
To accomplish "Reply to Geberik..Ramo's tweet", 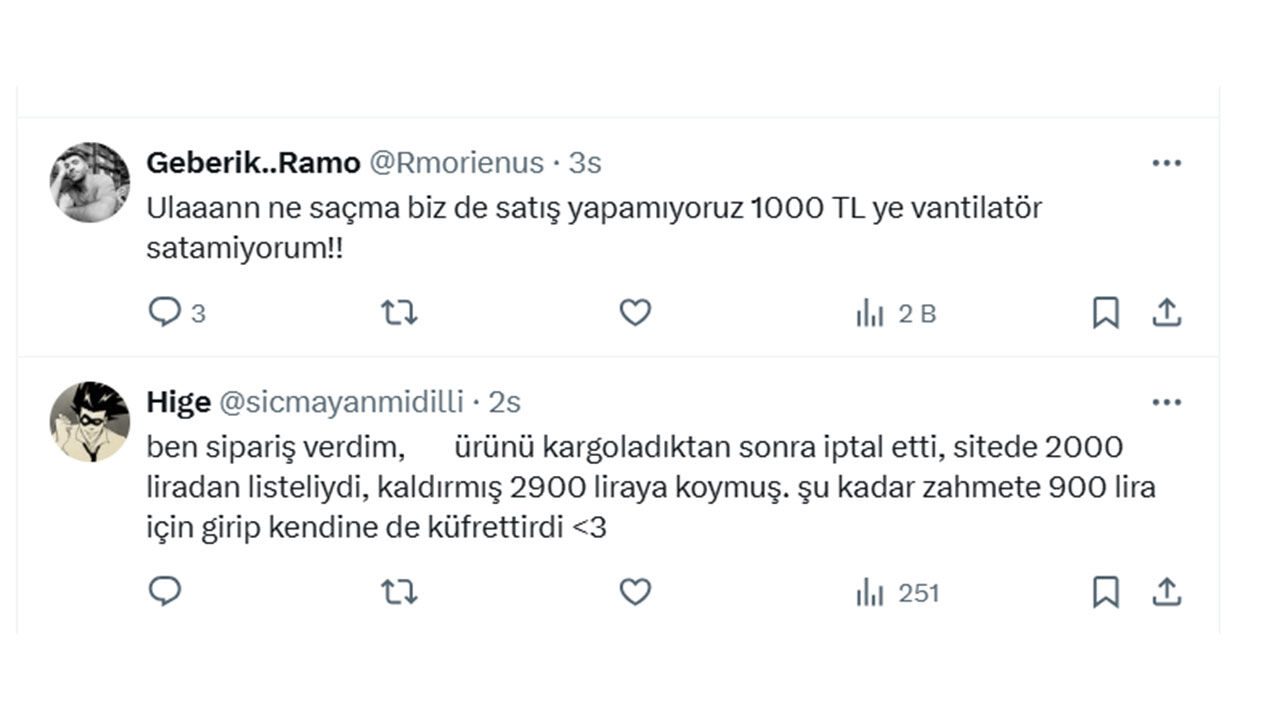I will [164, 313].
